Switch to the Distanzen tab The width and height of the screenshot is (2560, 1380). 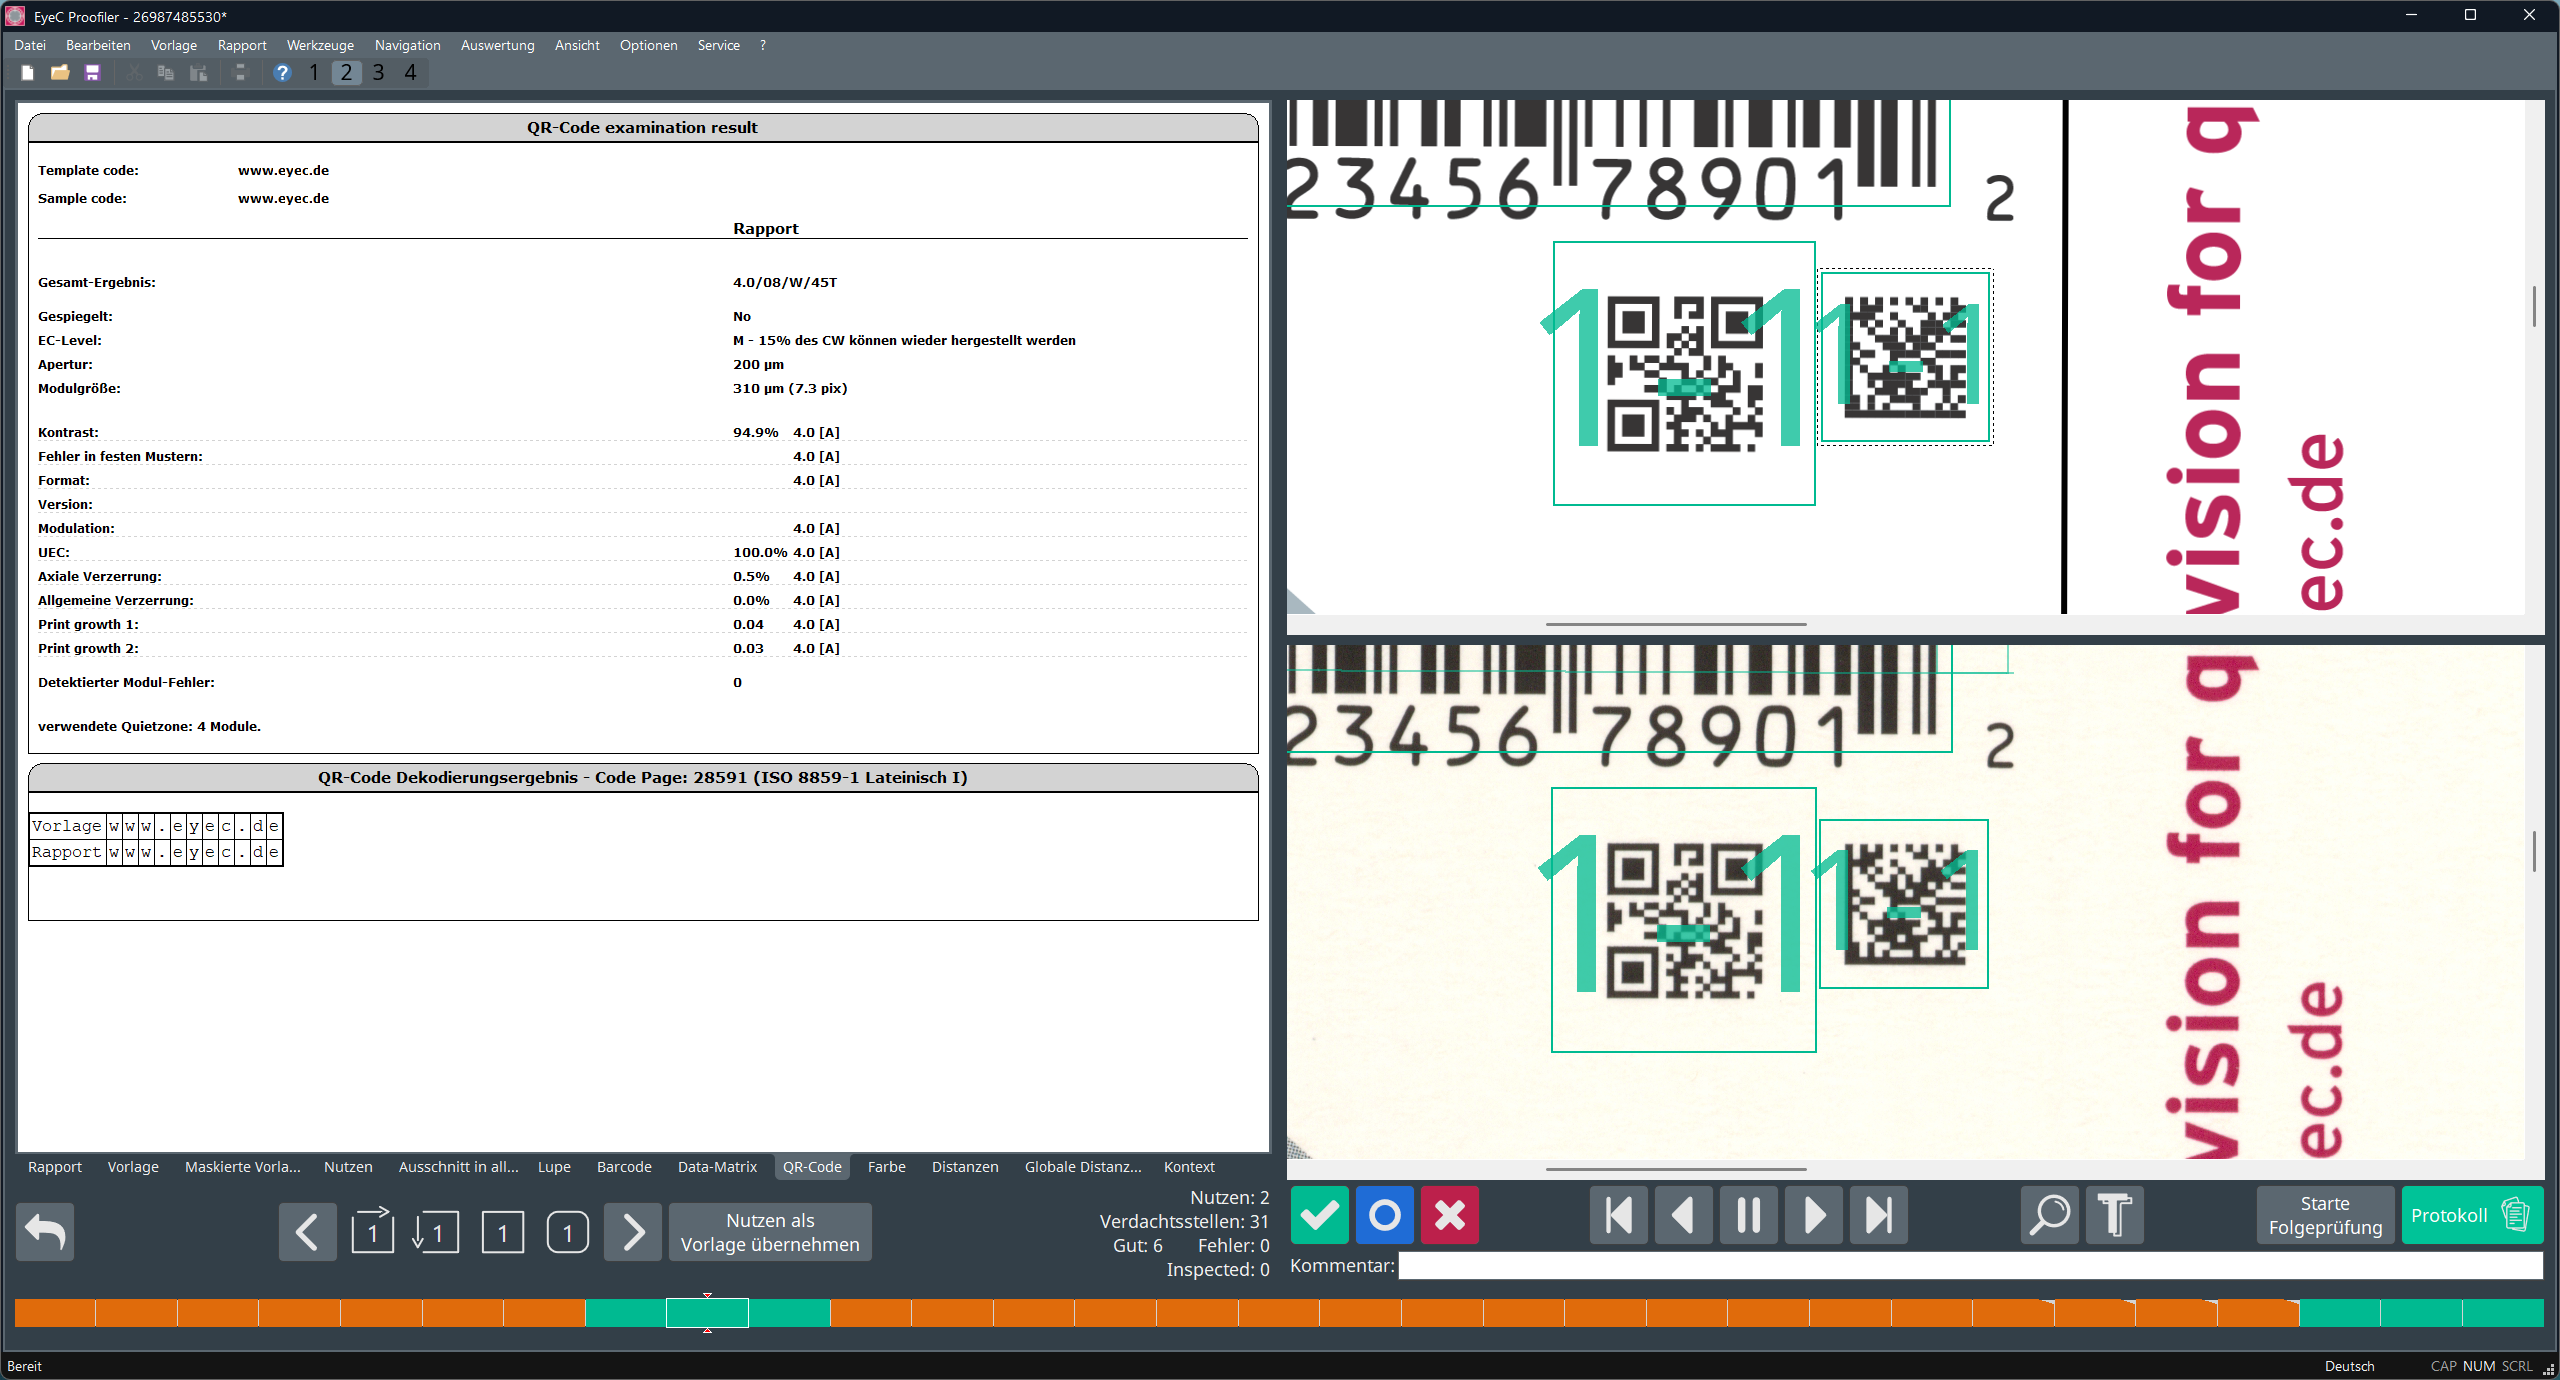(965, 1167)
